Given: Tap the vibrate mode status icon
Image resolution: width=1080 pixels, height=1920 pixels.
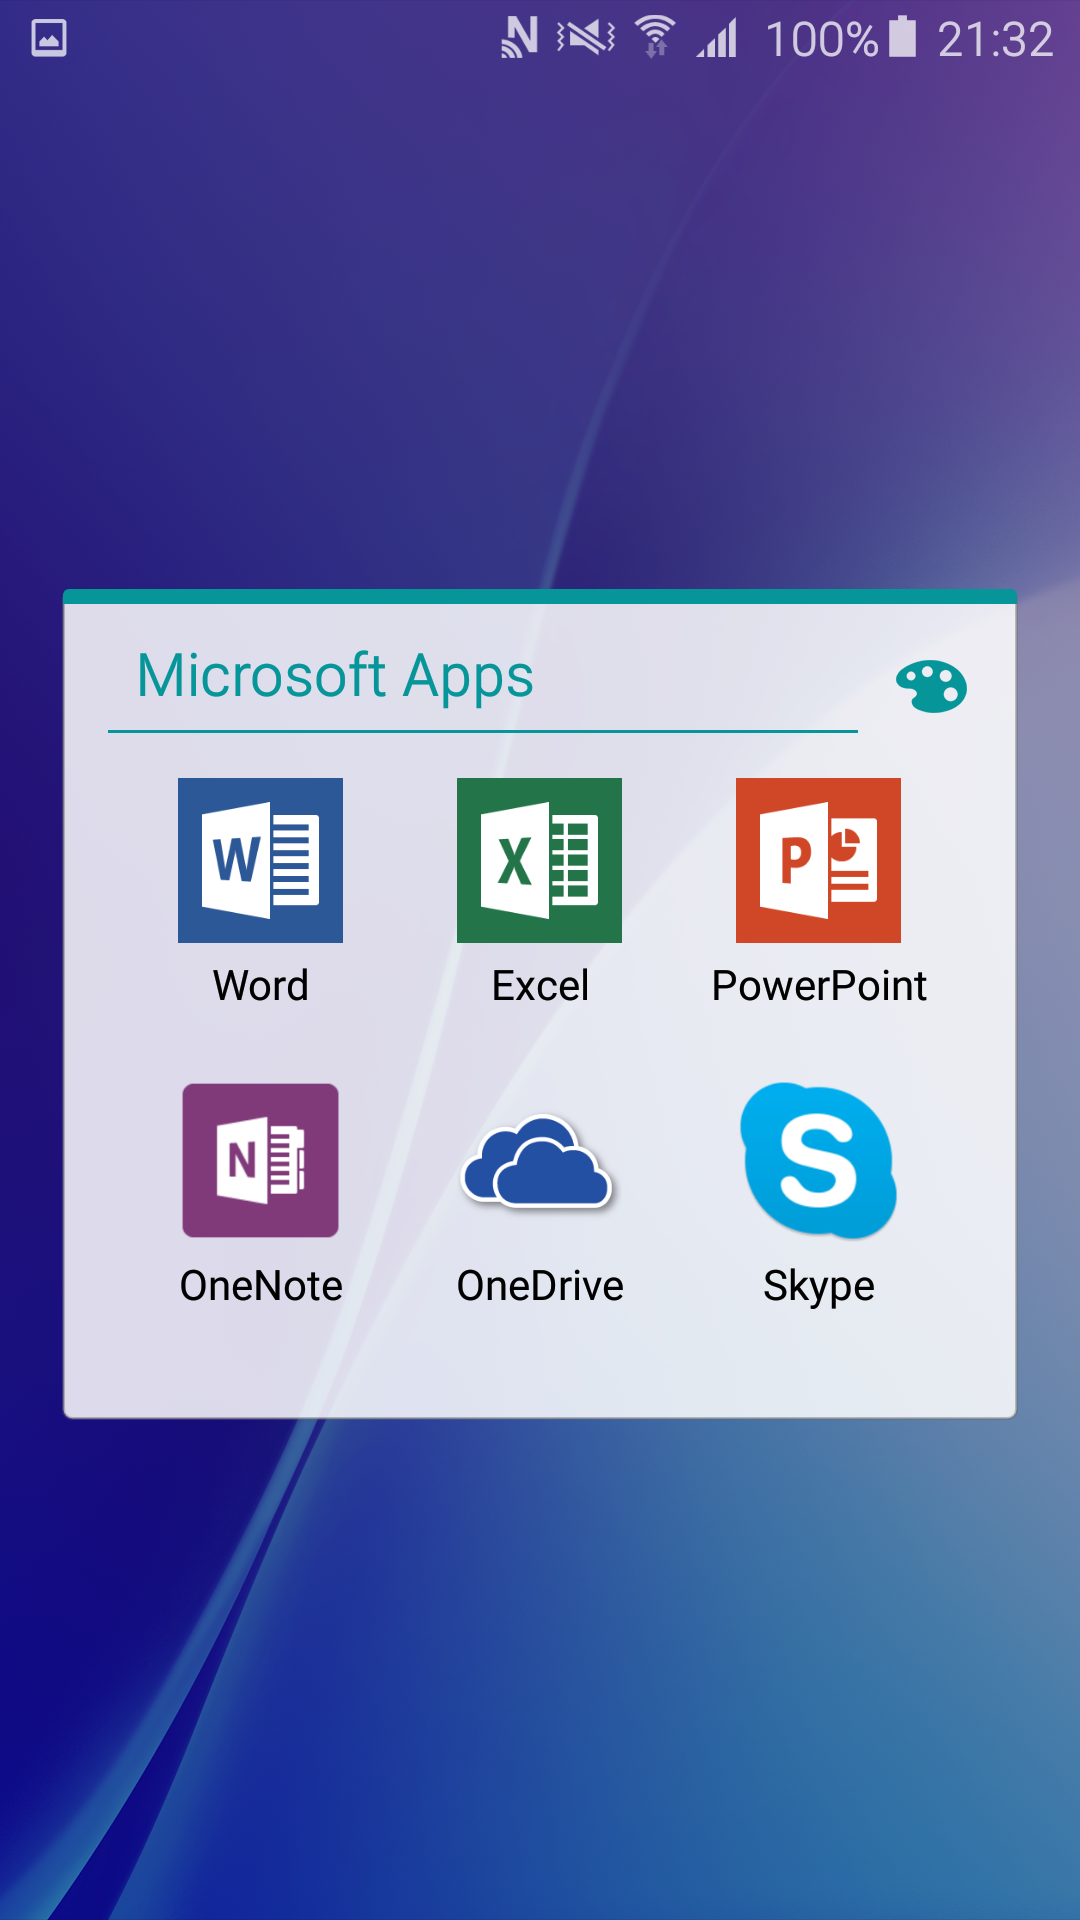Looking at the screenshot, I should pyautogui.click(x=586, y=38).
